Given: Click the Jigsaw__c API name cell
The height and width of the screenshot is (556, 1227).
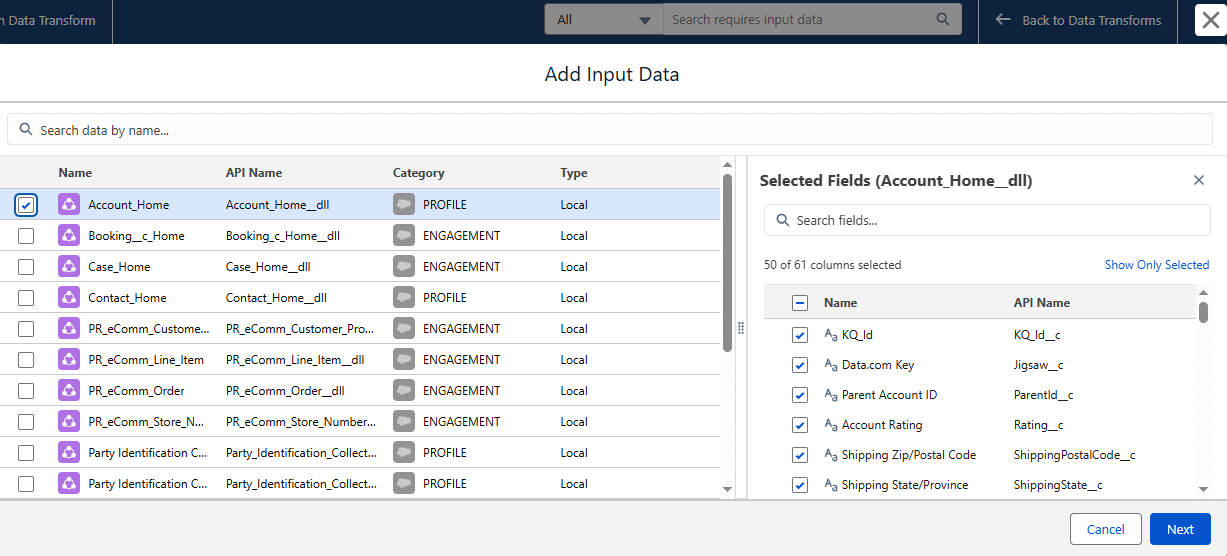Looking at the screenshot, I should 1038,365.
